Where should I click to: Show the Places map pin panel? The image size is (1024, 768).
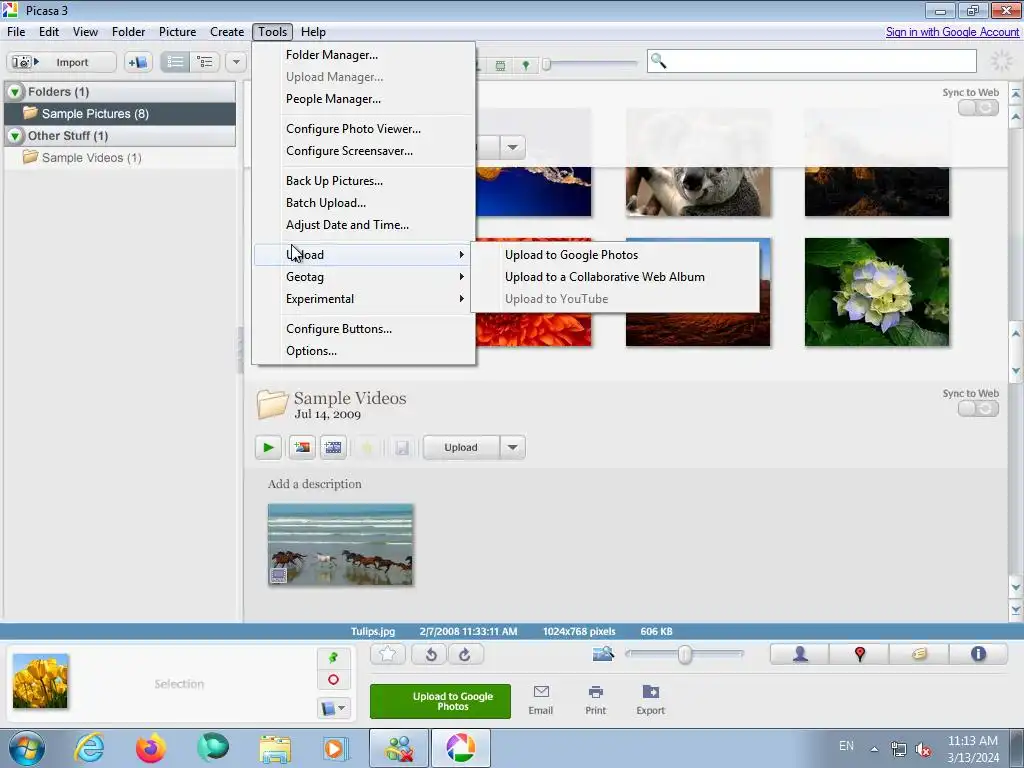pos(859,654)
